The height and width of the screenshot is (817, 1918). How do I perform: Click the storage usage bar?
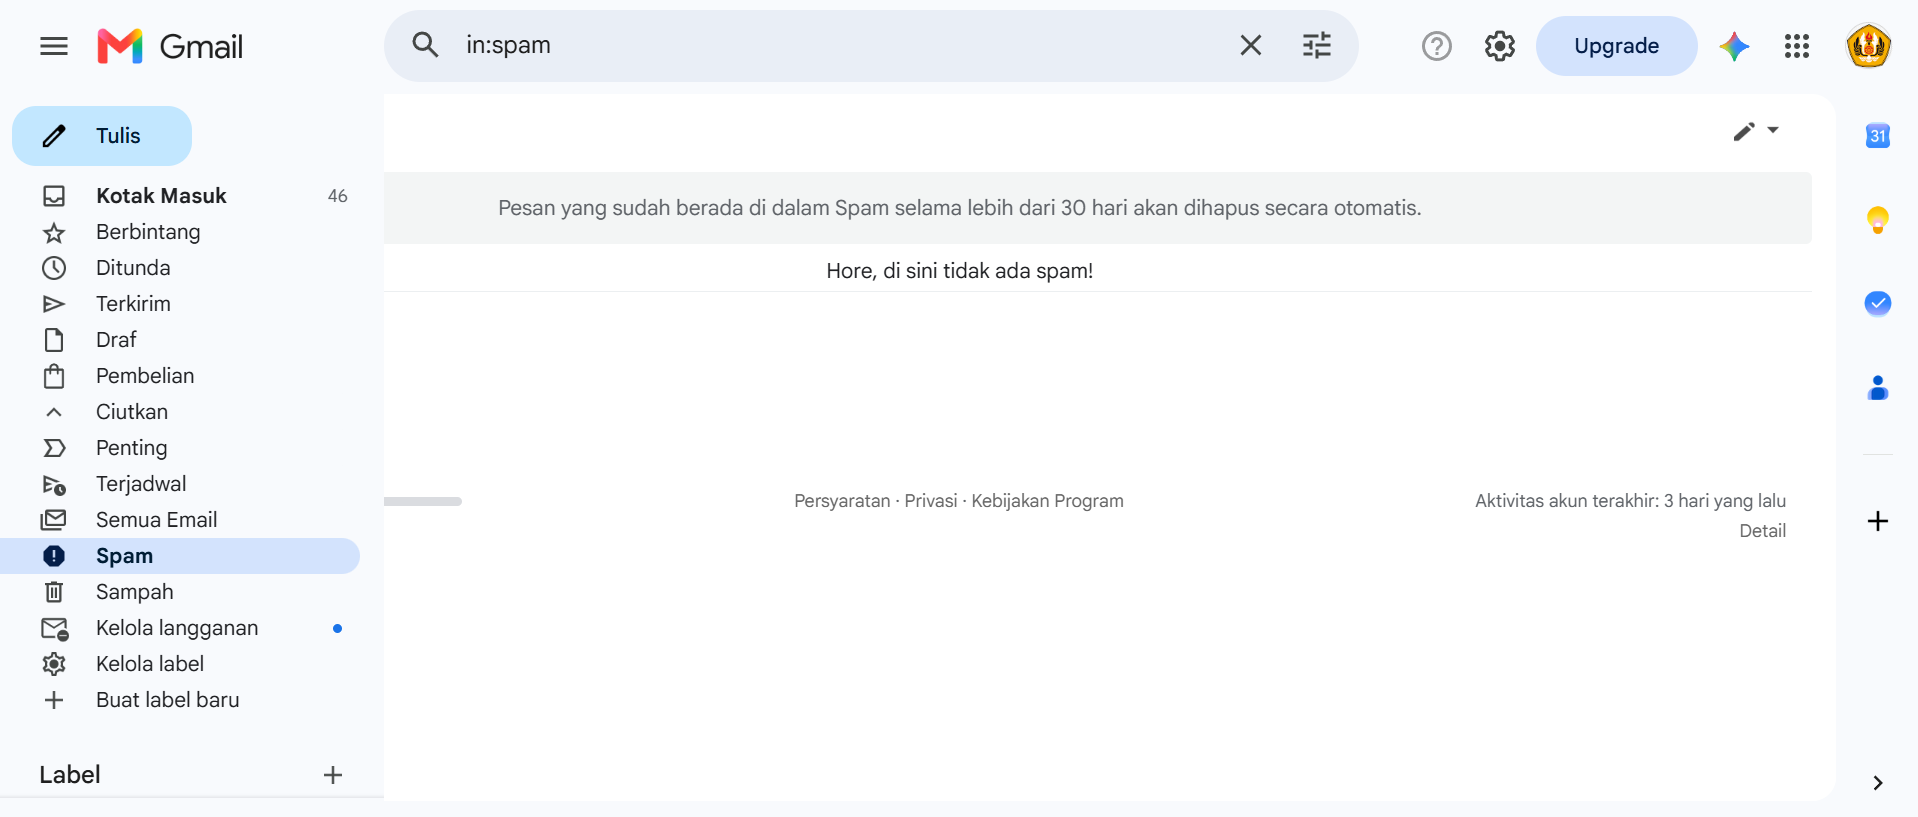(423, 501)
